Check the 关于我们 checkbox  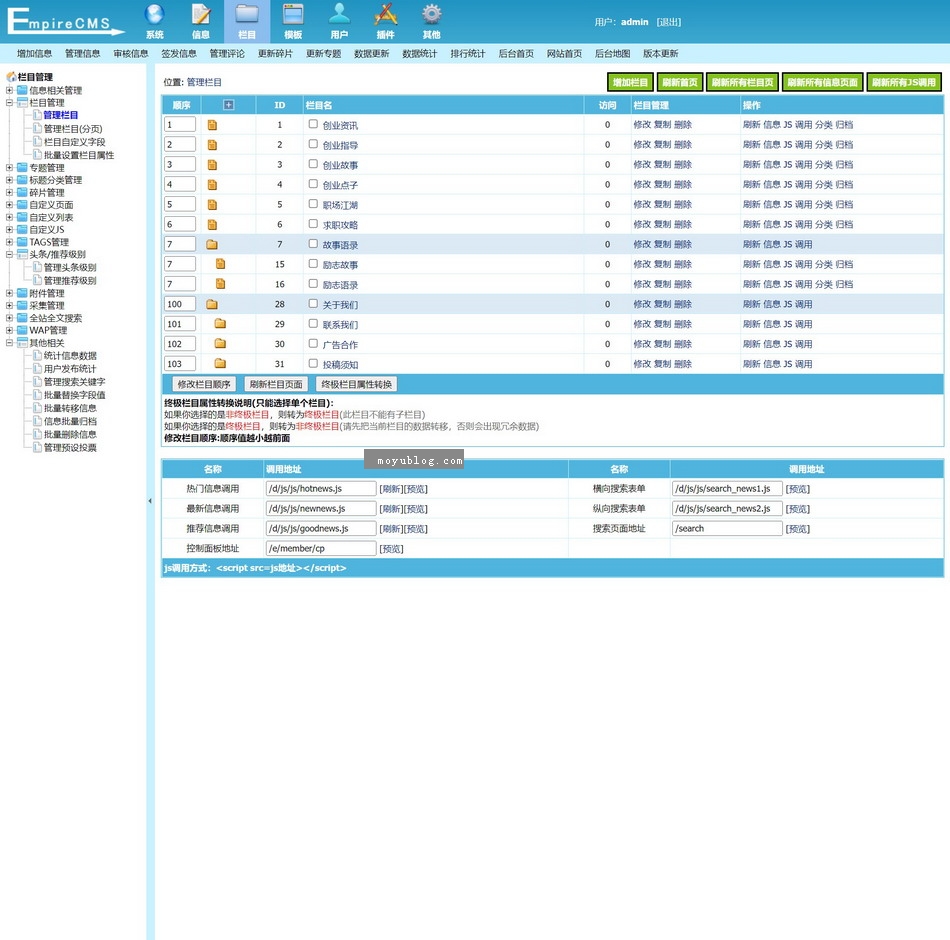[313, 304]
